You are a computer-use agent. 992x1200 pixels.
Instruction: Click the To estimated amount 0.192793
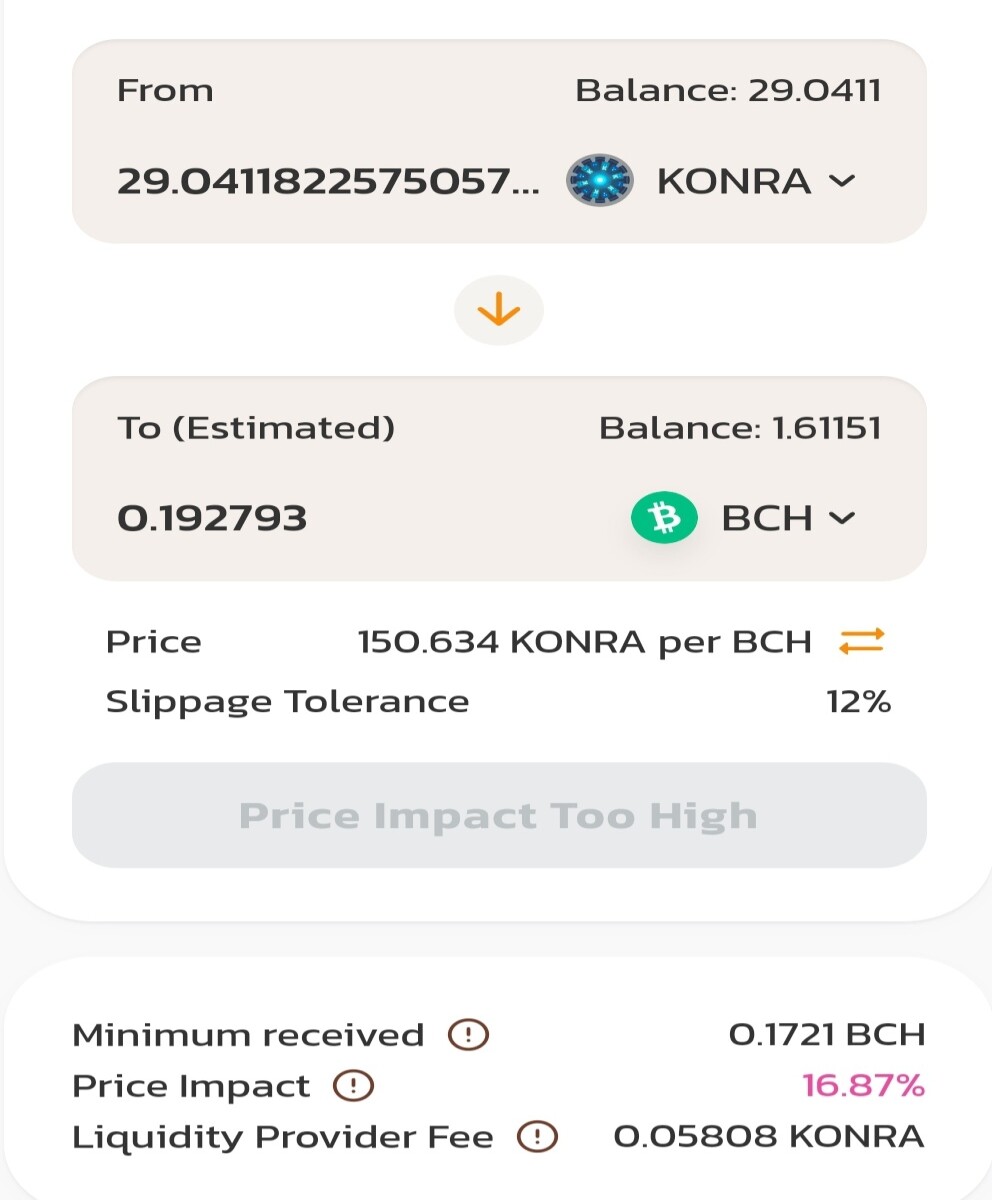(x=212, y=518)
